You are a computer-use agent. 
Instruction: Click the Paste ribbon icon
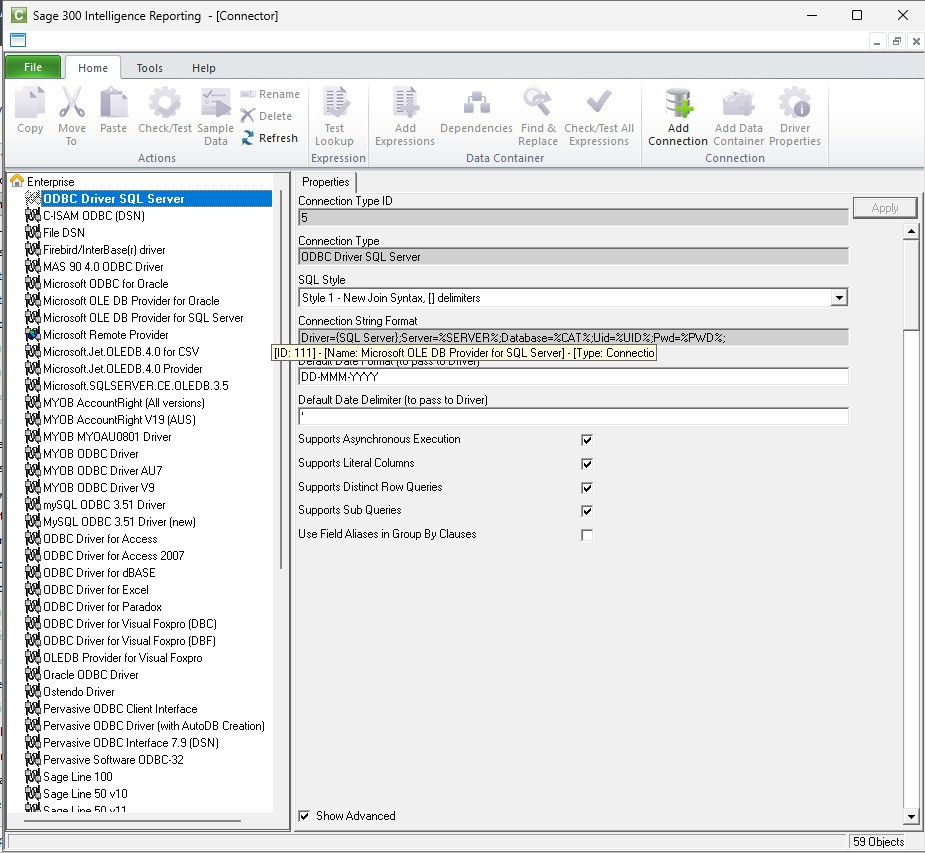pos(113,102)
